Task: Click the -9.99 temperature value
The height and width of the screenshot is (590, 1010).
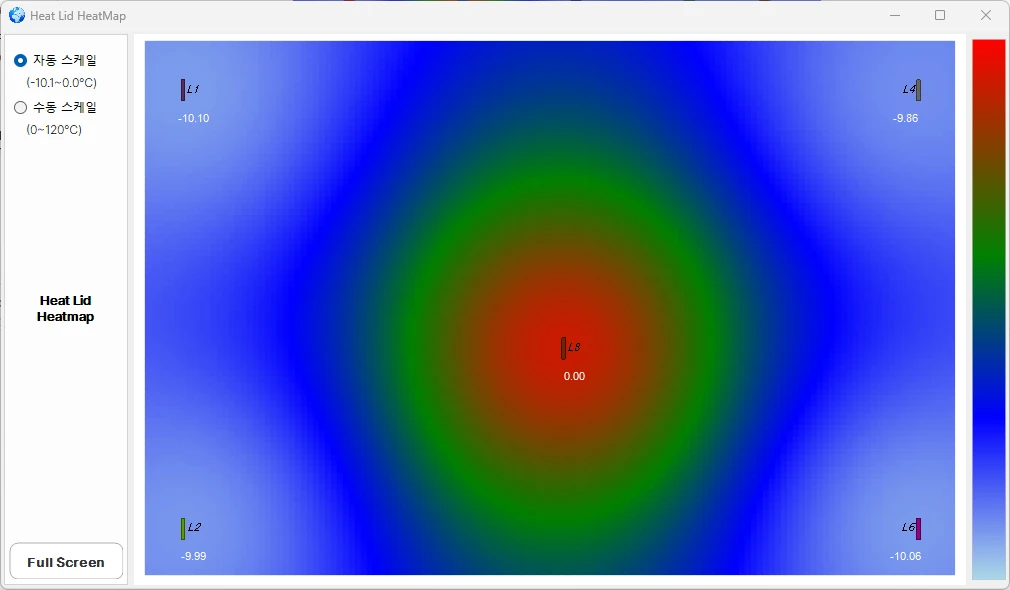Action: 193,557
